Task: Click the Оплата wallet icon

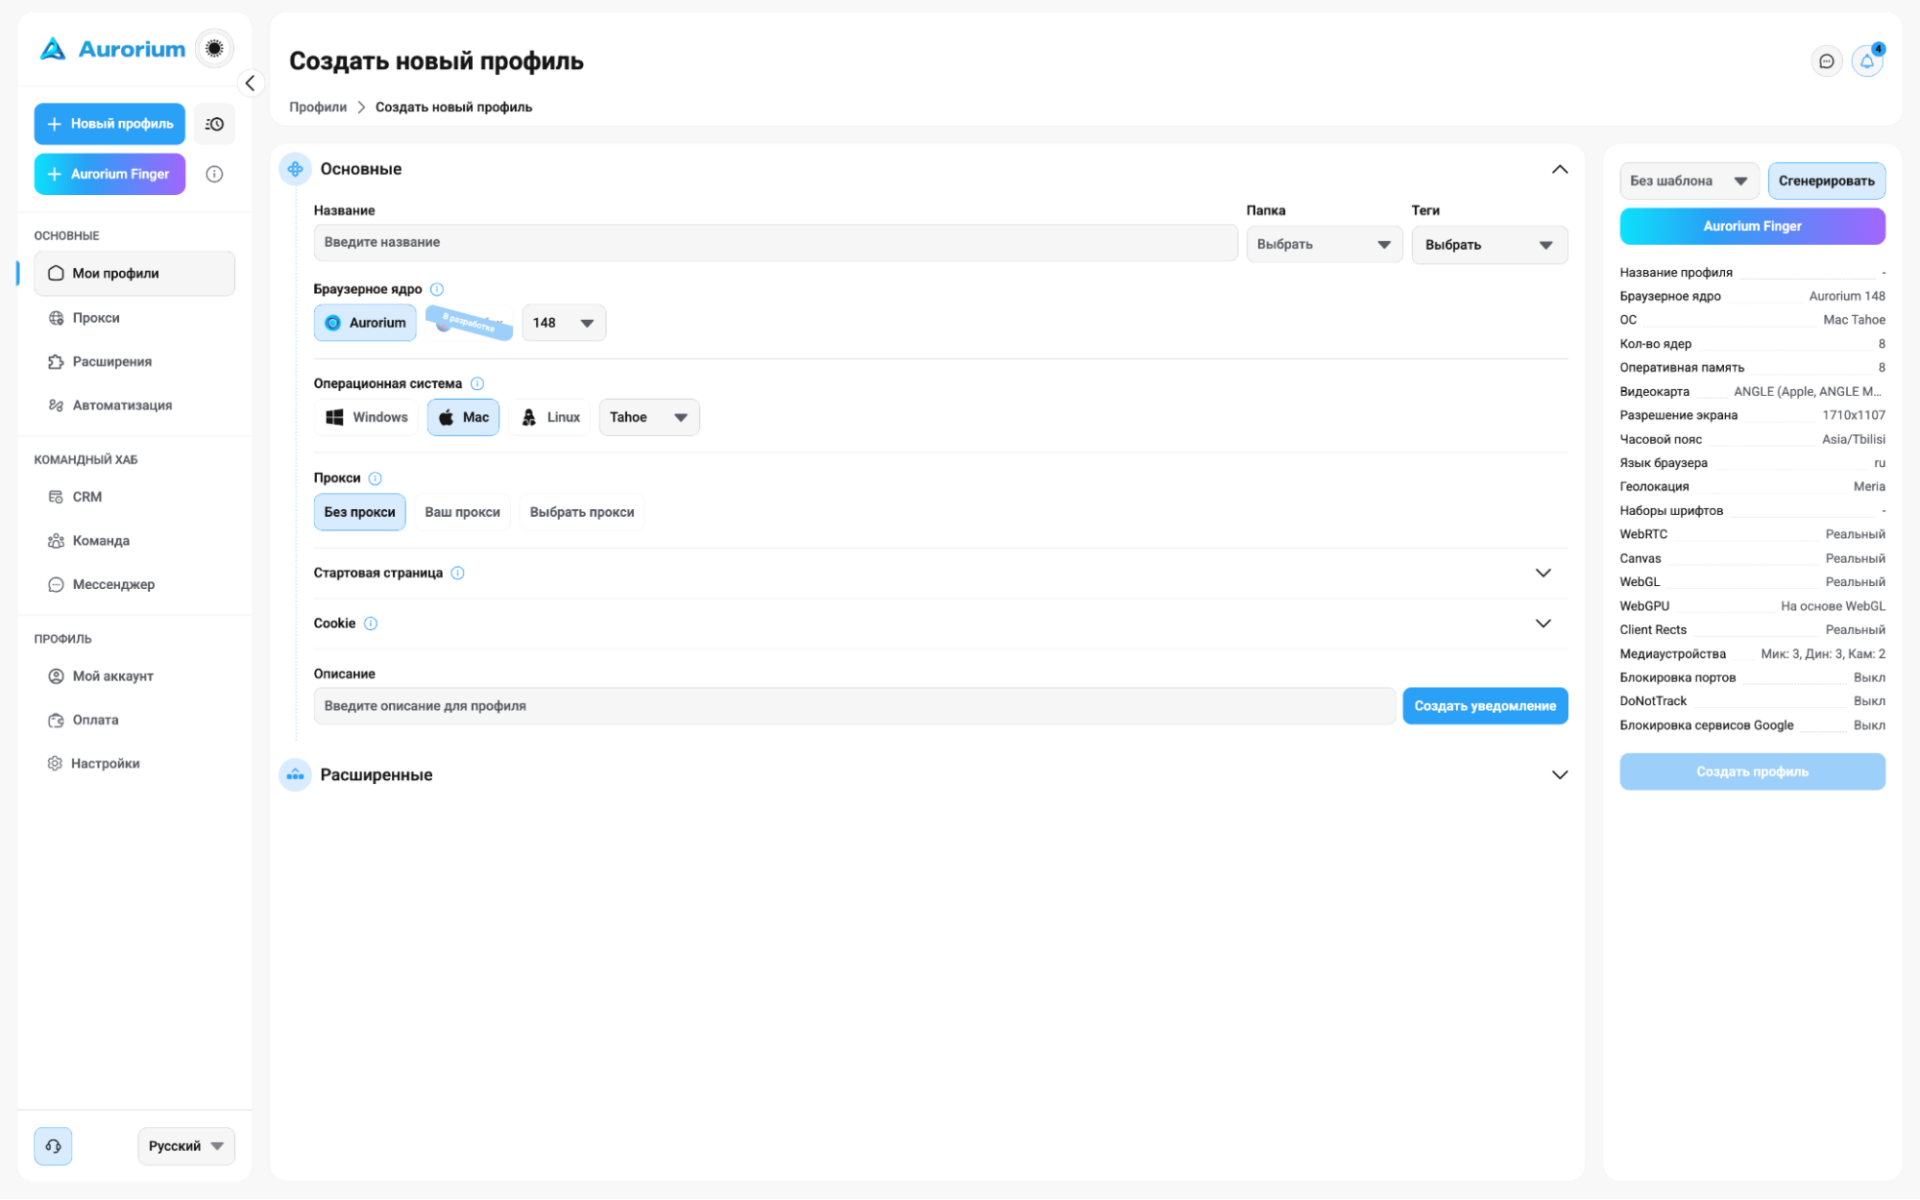Action: coord(56,720)
